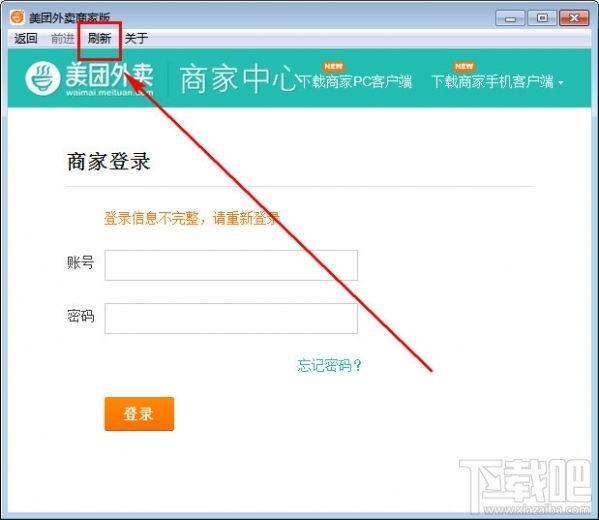Viewport: 599px width, 520px height.
Task: Focus the 账号 input field
Action: (x=231, y=265)
